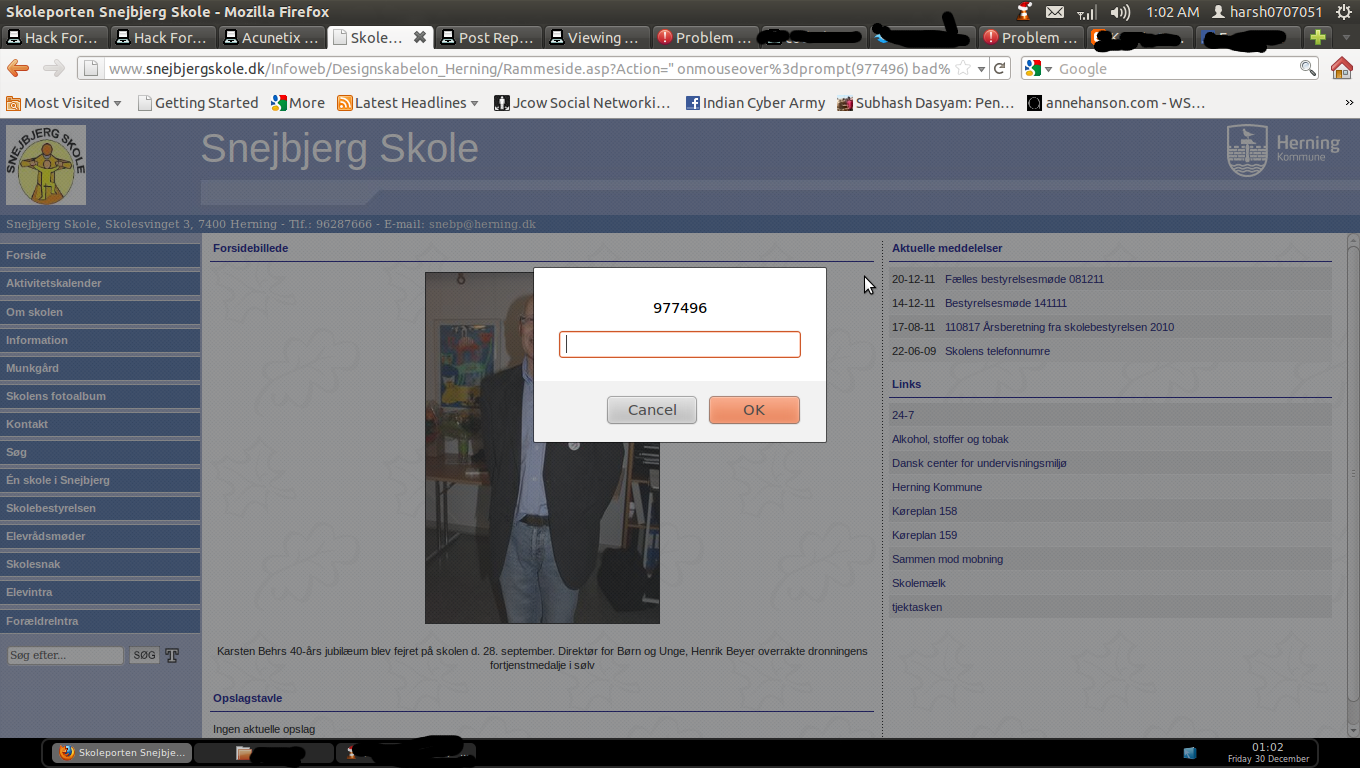Click the search magnifier icon in Google box

[x=1307, y=68]
